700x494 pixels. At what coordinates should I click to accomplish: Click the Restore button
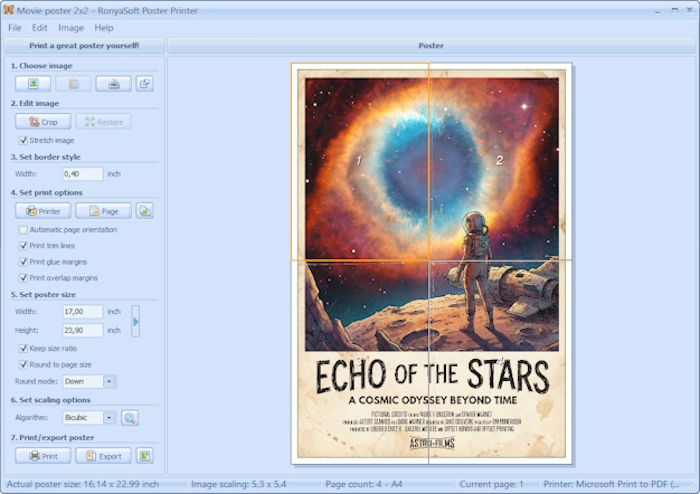tap(104, 121)
